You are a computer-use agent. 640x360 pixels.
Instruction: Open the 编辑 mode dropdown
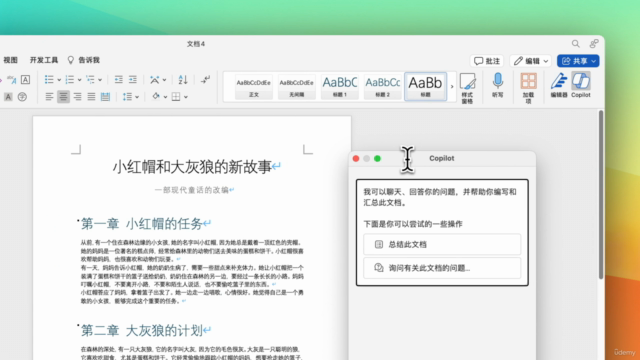coord(531,61)
